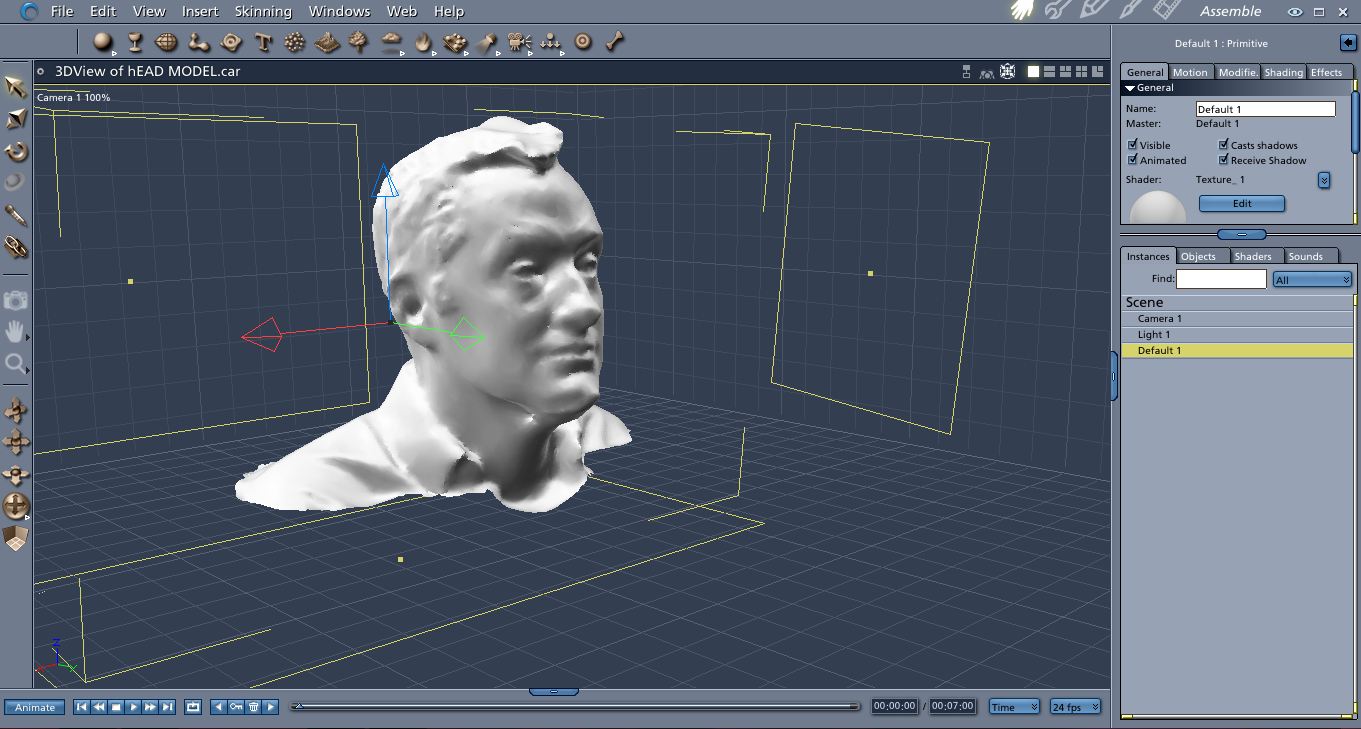This screenshot has width=1361, height=729.
Task: Insert a terrain object
Action: [327, 42]
